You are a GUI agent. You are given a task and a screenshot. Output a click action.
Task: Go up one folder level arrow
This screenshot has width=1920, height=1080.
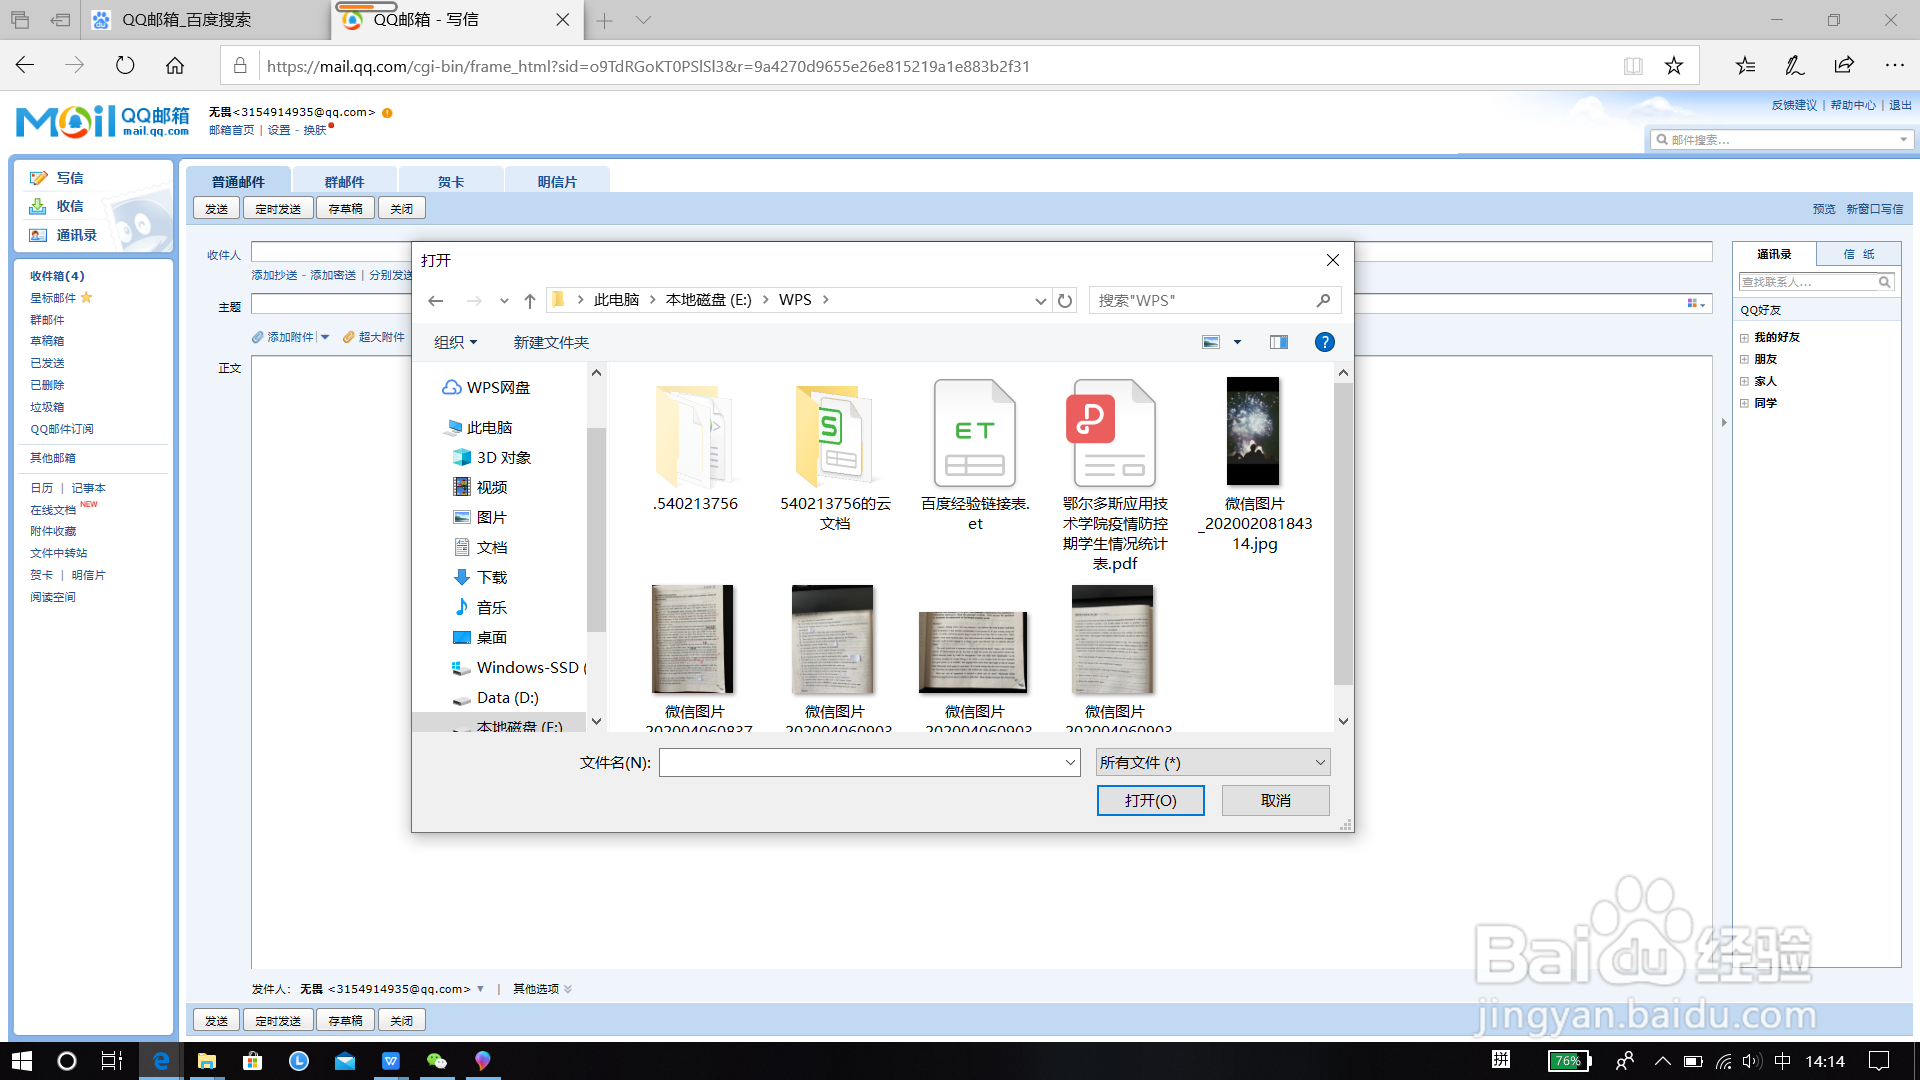pos(530,300)
